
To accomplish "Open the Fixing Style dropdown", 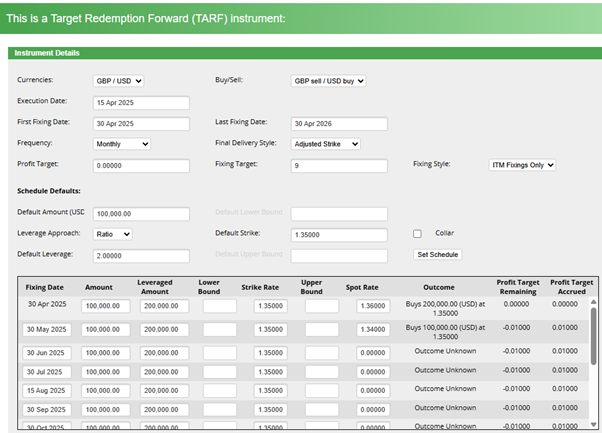I will [522, 165].
